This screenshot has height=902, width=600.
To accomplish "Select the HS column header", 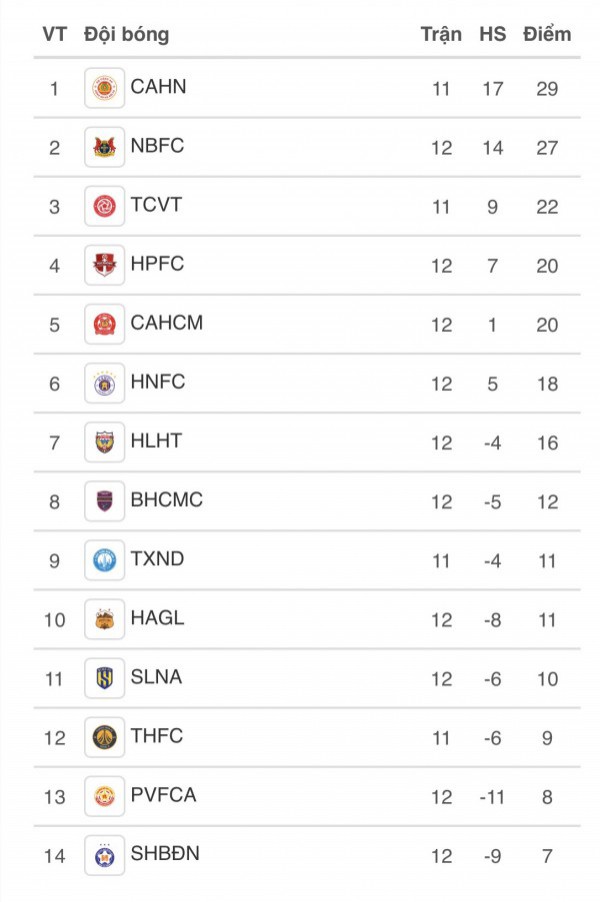I will coord(492,34).
